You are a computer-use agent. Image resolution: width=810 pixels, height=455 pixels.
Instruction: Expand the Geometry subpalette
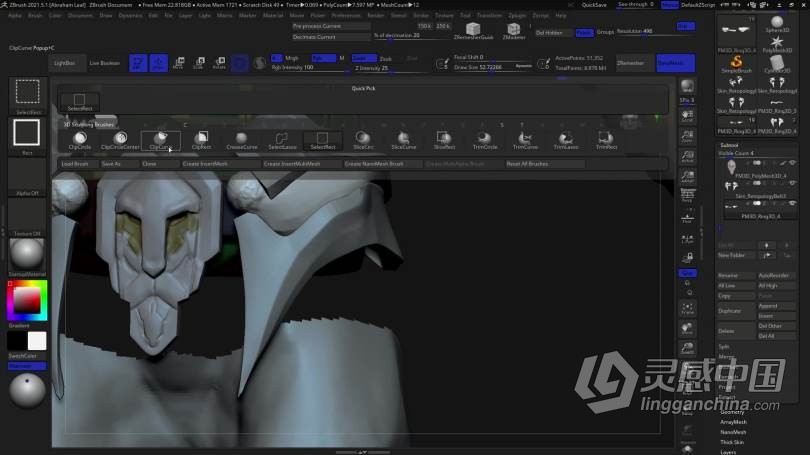tap(733, 412)
